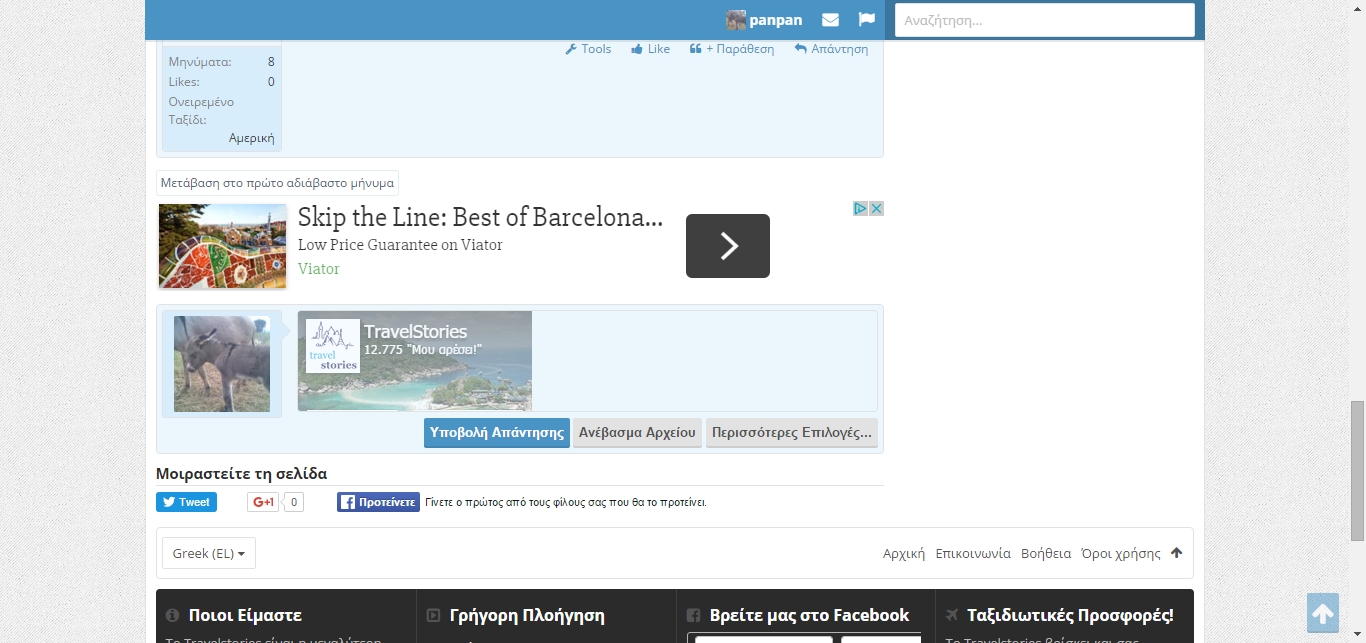This screenshot has width=1366, height=643.
Task: Click the blue scroll-to-top arrow button
Action: pos(1322,613)
